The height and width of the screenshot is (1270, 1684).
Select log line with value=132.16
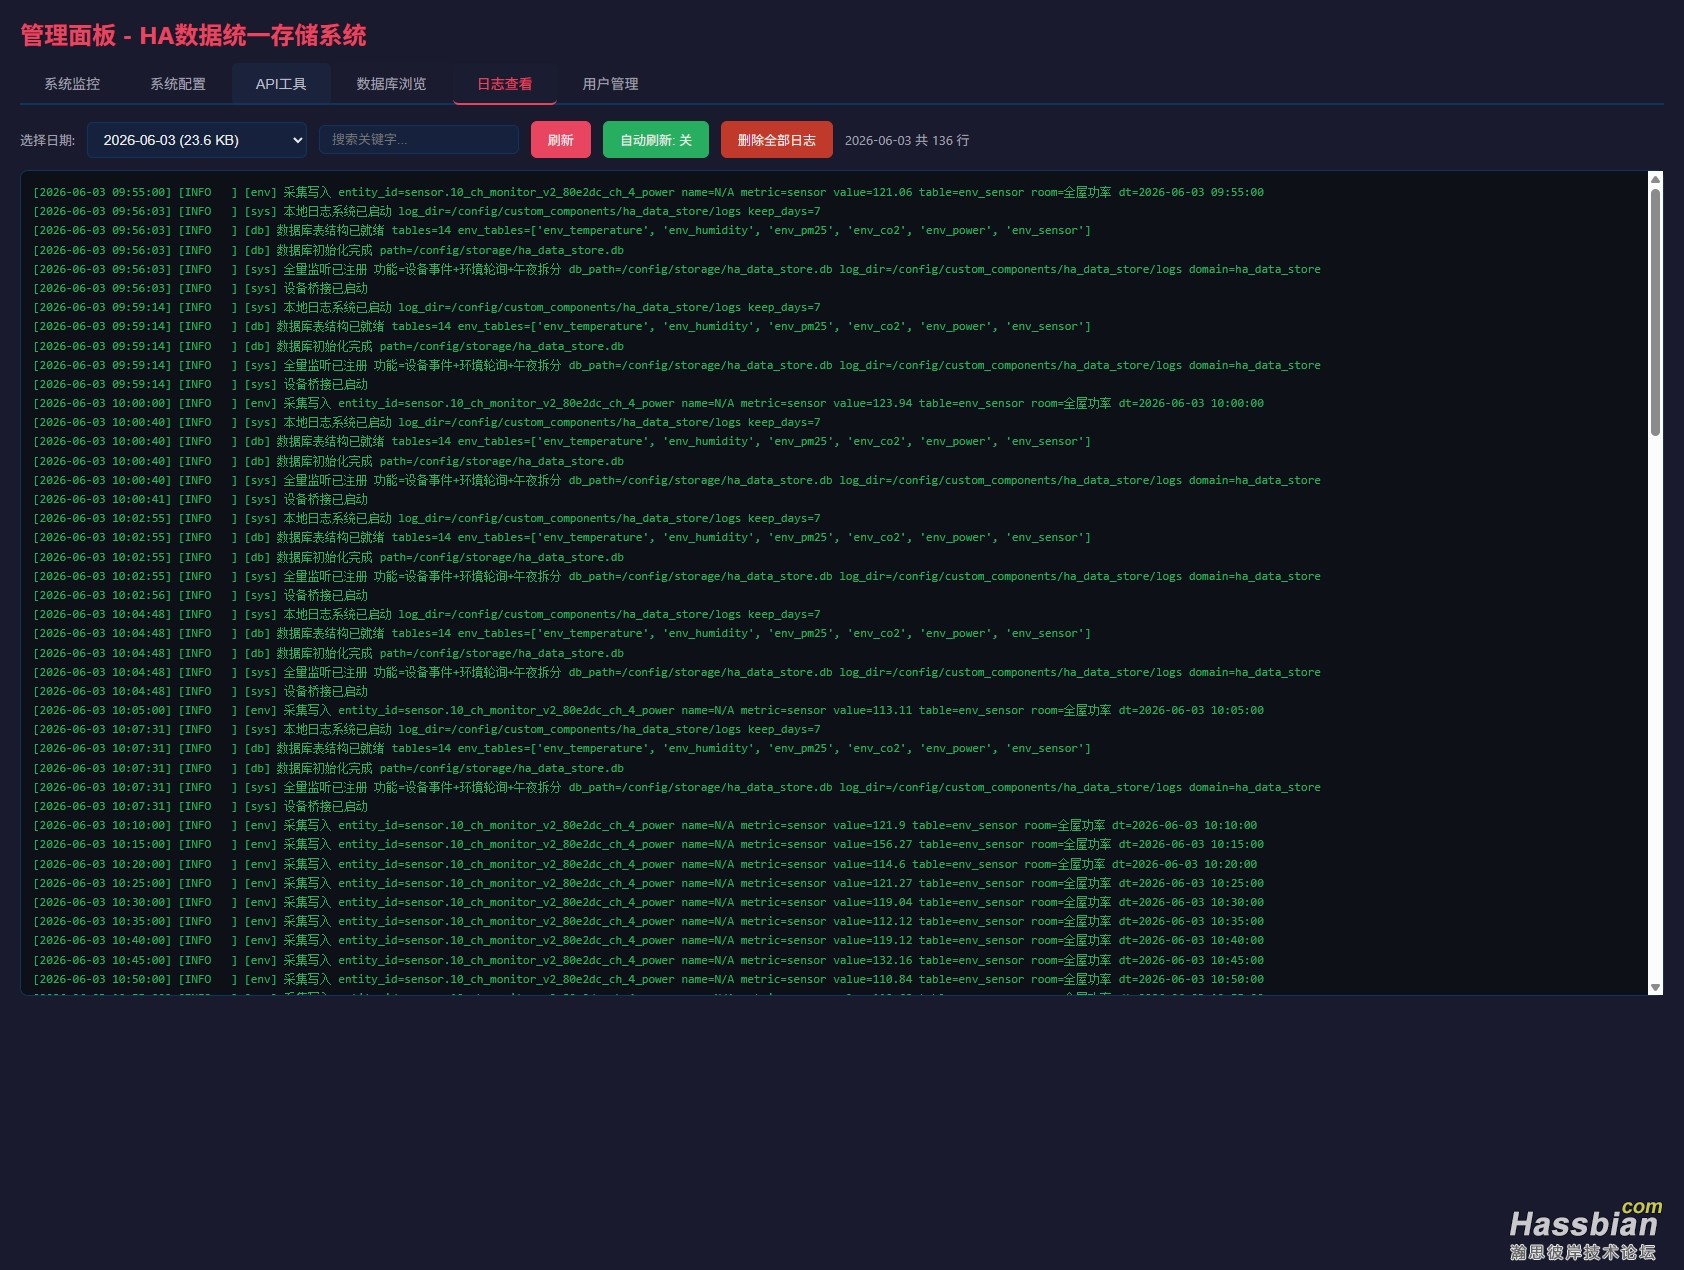648,960
